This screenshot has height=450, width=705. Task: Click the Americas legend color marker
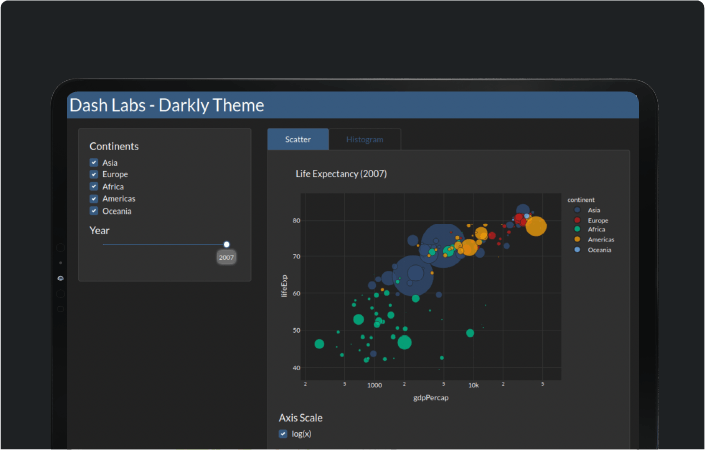pyautogui.click(x=578, y=240)
